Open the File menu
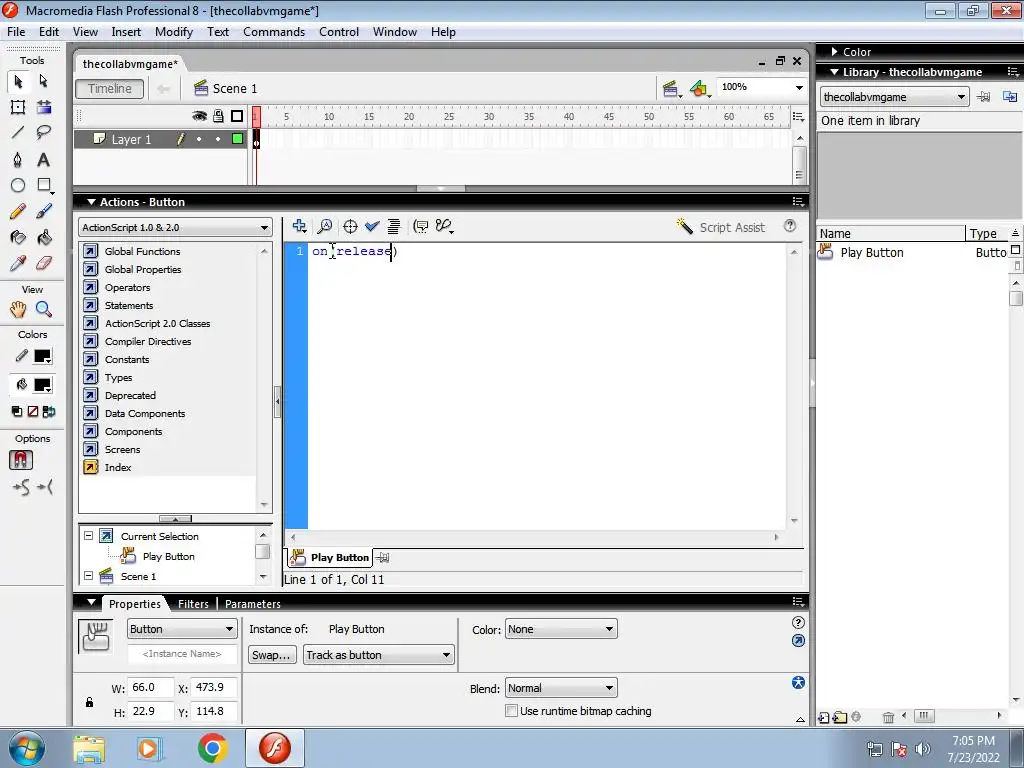1024x768 pixels. [16, 31]
